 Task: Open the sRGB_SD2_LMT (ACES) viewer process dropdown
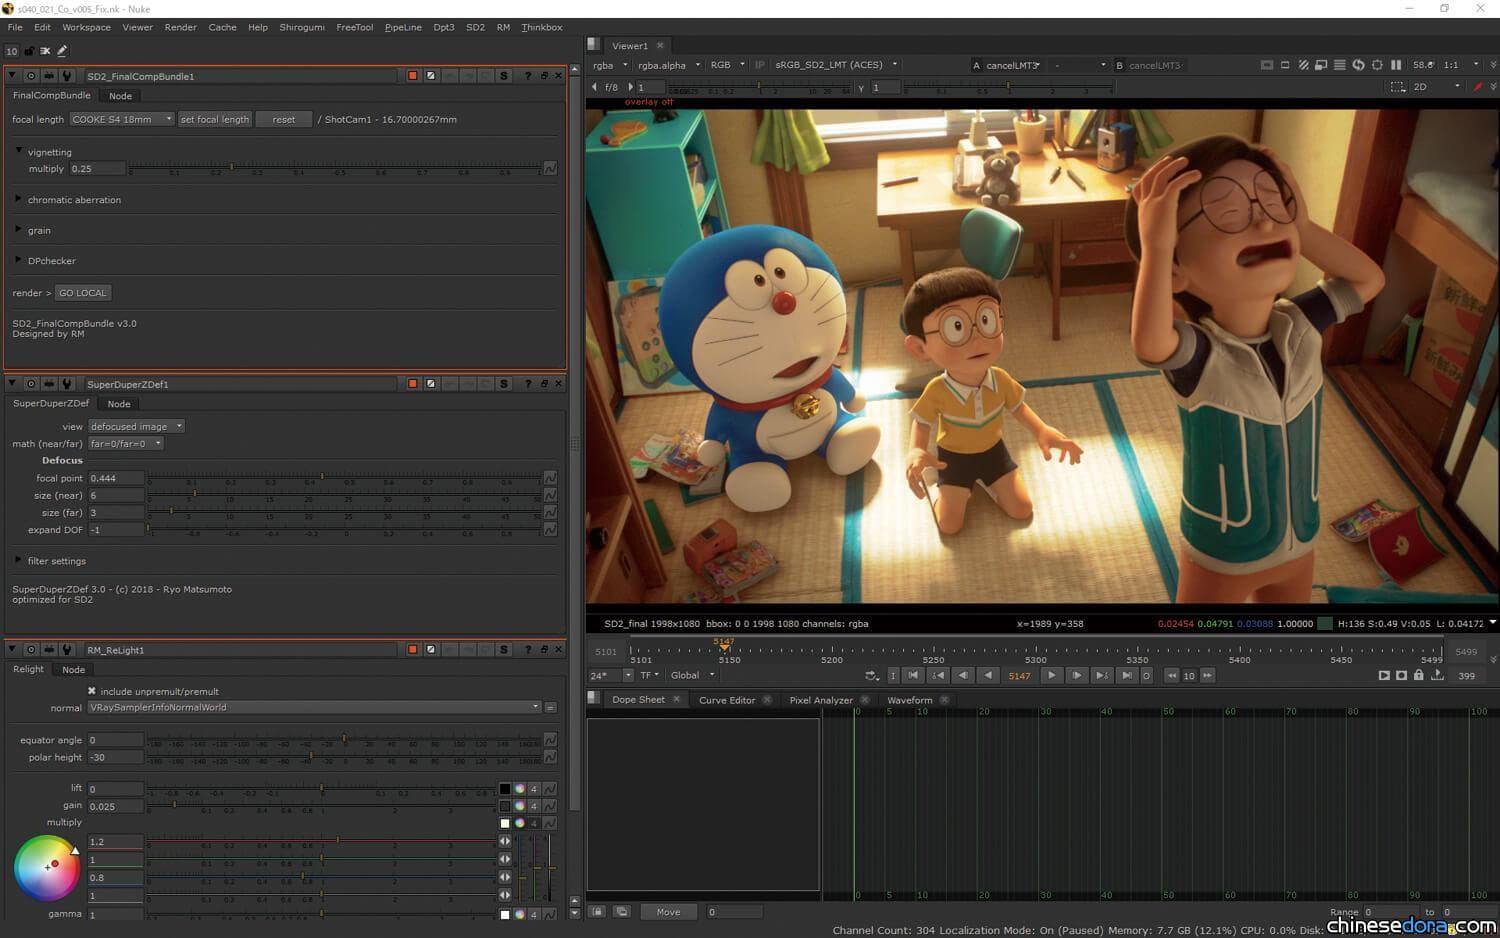point(836,65)
